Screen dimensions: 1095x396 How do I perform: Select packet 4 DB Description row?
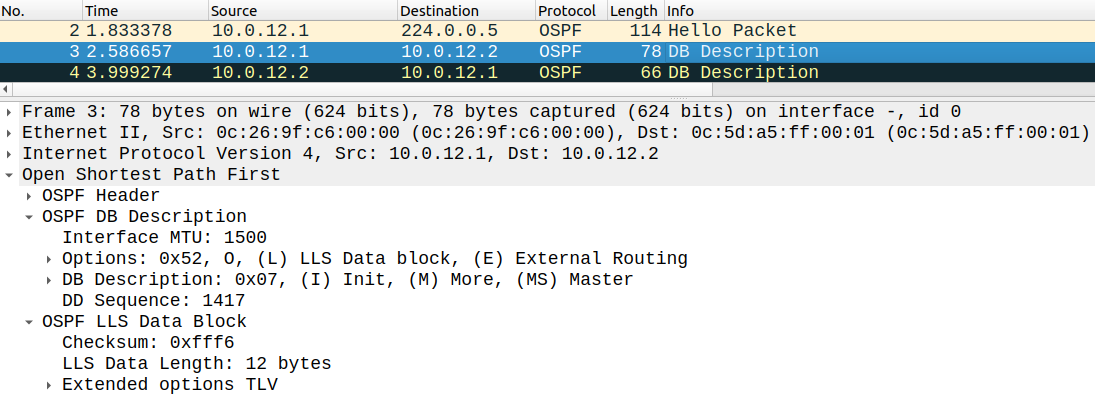coord(548,73)
